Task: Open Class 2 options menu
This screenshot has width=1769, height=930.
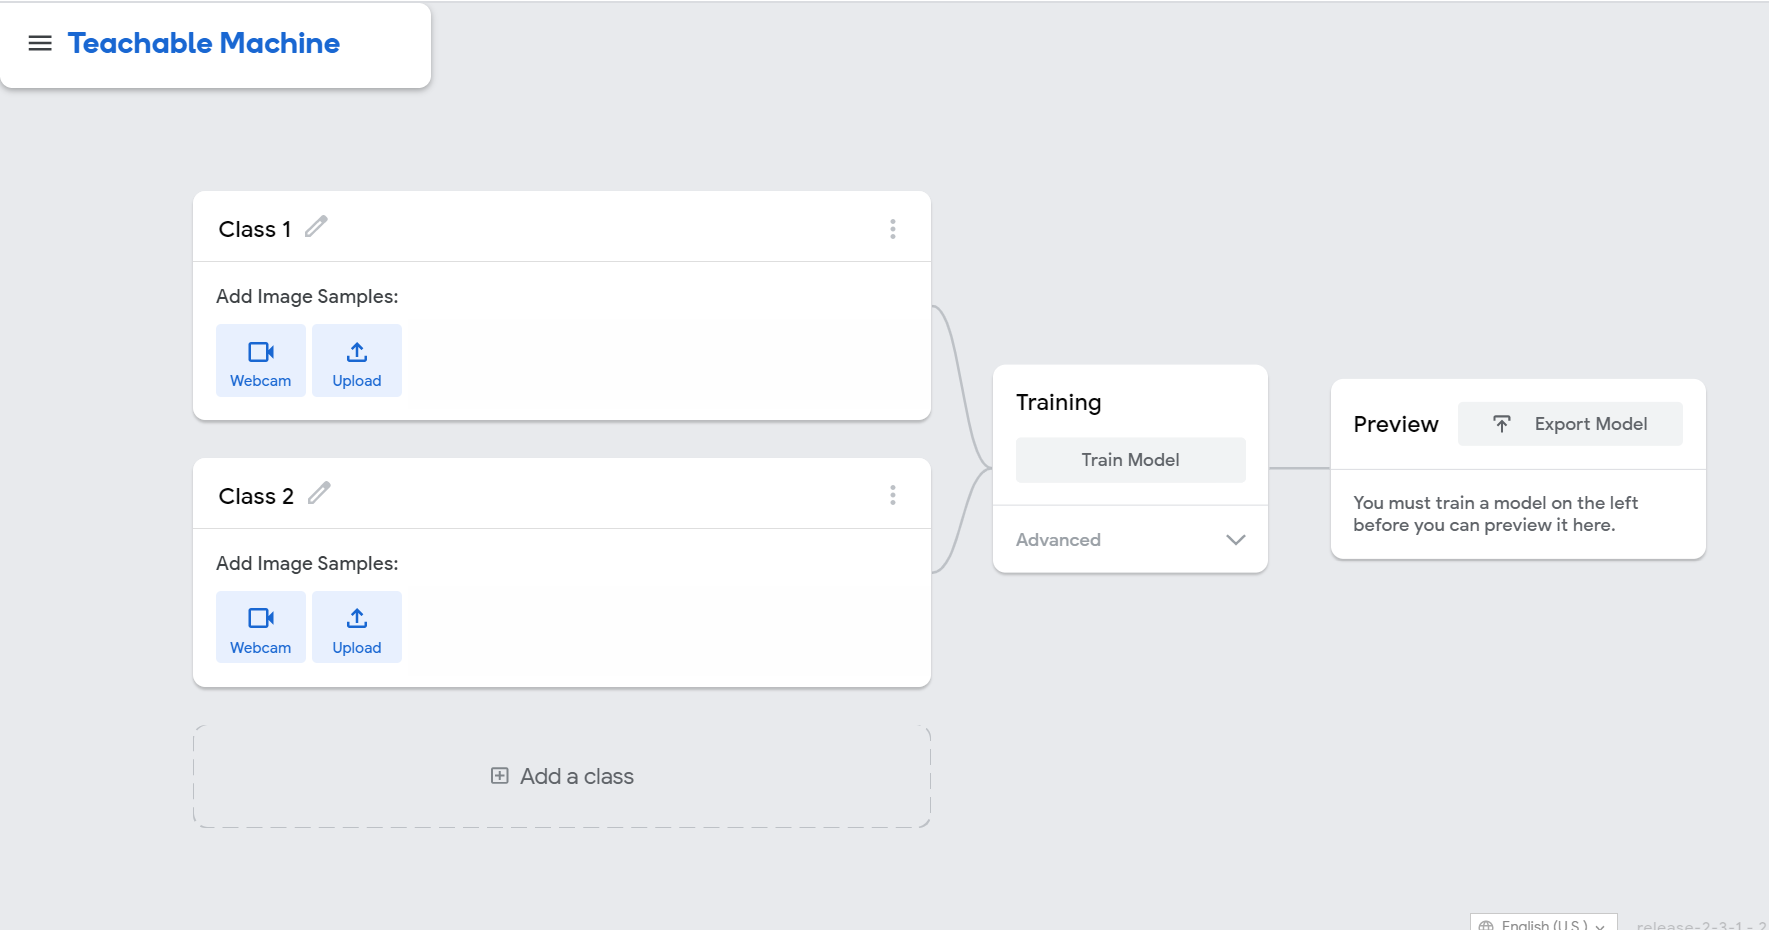Action: [893, 495]
